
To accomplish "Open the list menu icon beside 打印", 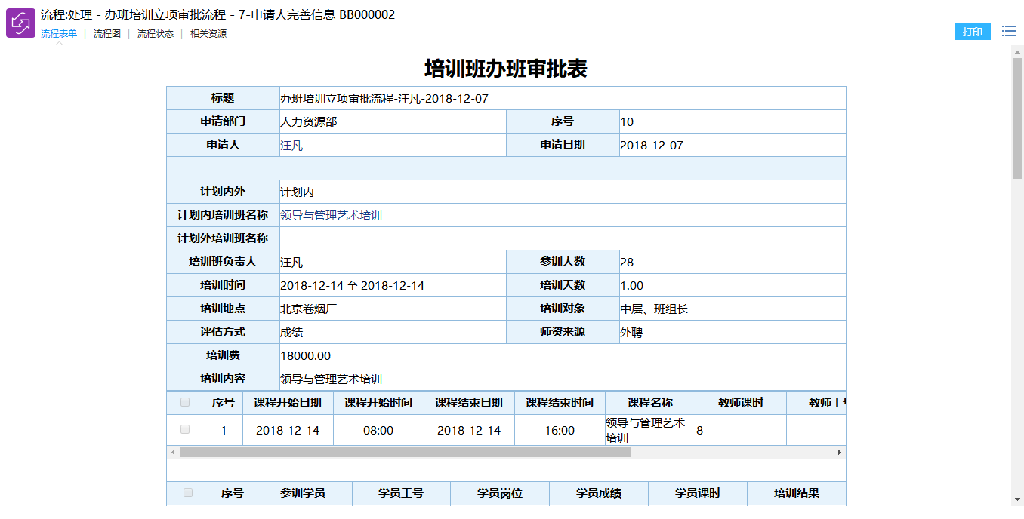I will 1010,31.
